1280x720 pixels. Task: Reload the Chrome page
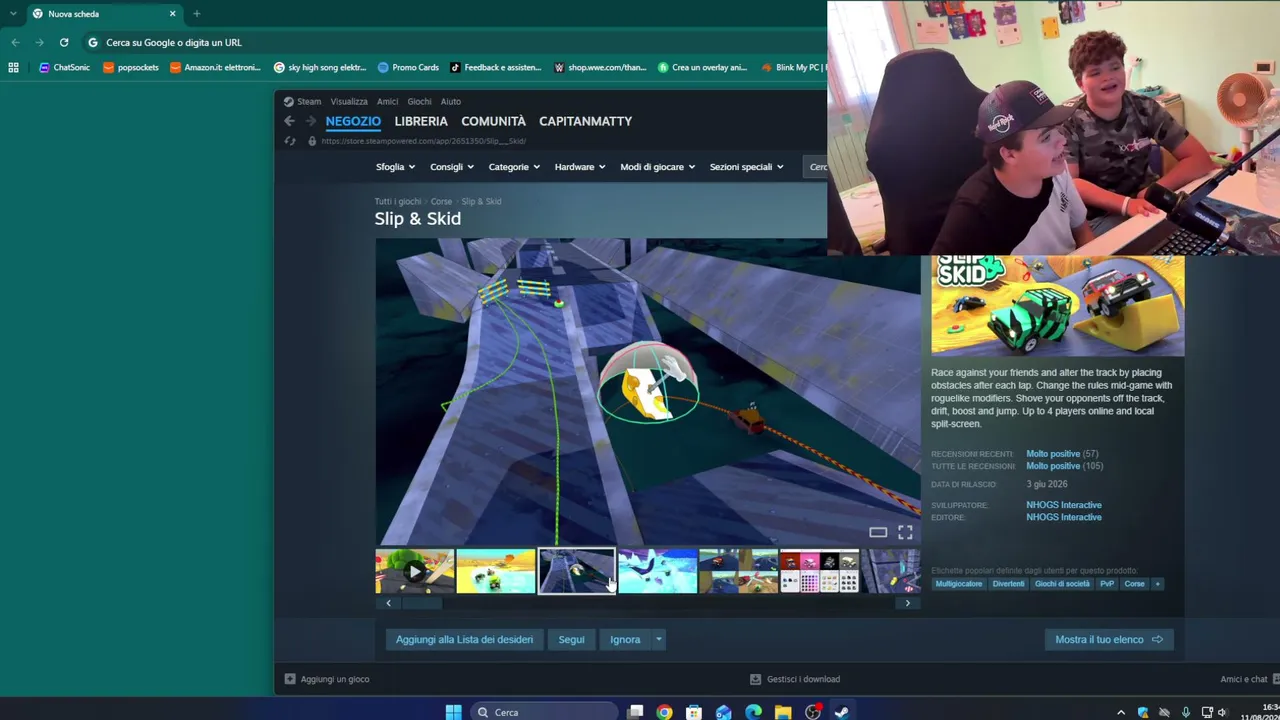[x=64, y=42]
